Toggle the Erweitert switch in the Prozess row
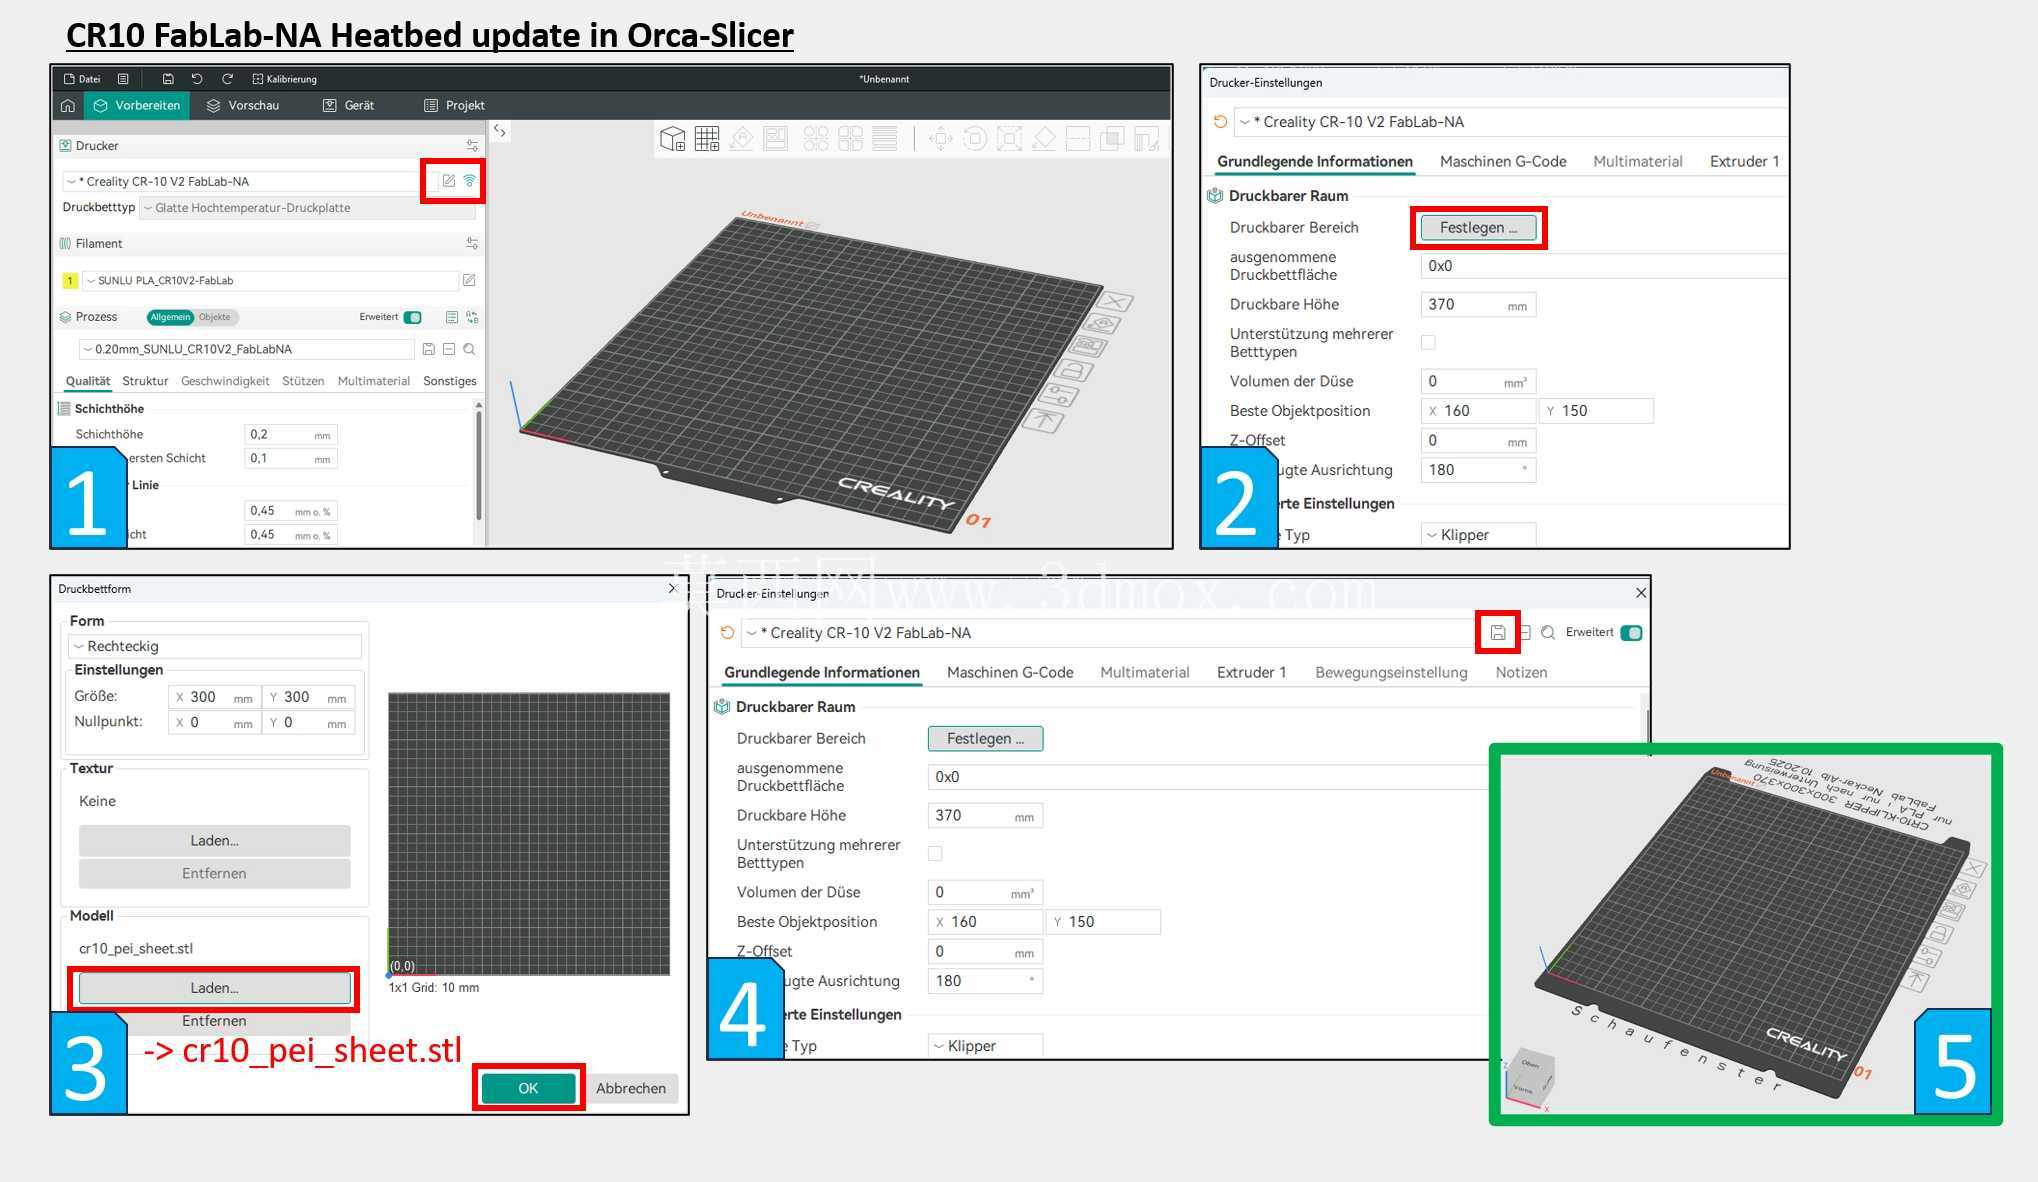 (412, 317)
